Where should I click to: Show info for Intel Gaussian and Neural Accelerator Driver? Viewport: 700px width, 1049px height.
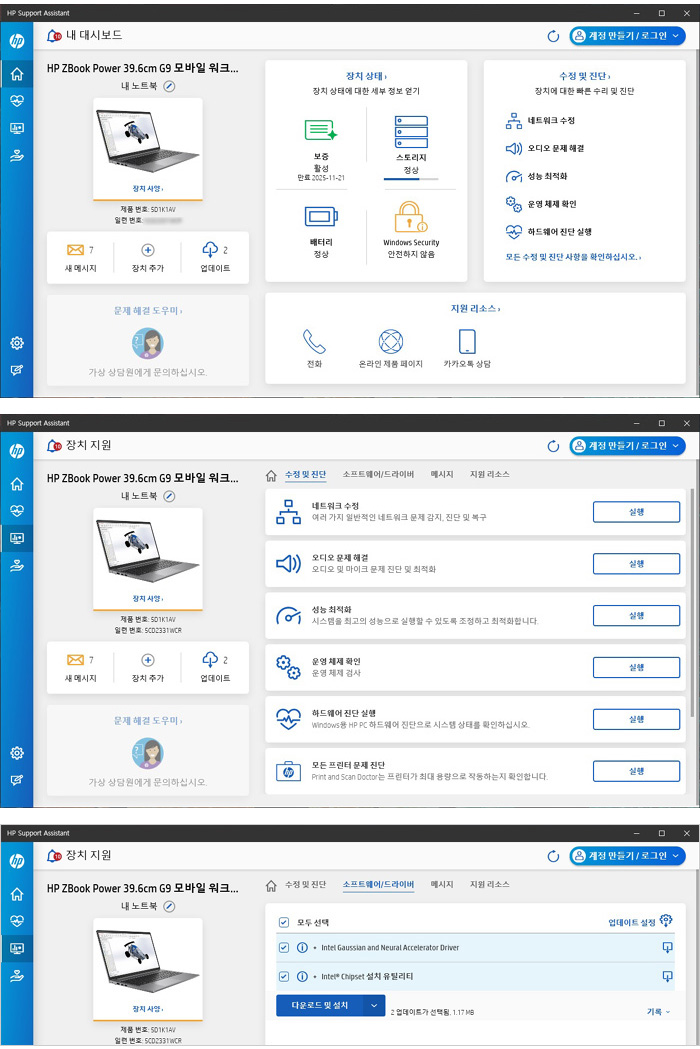pos(302,948)
